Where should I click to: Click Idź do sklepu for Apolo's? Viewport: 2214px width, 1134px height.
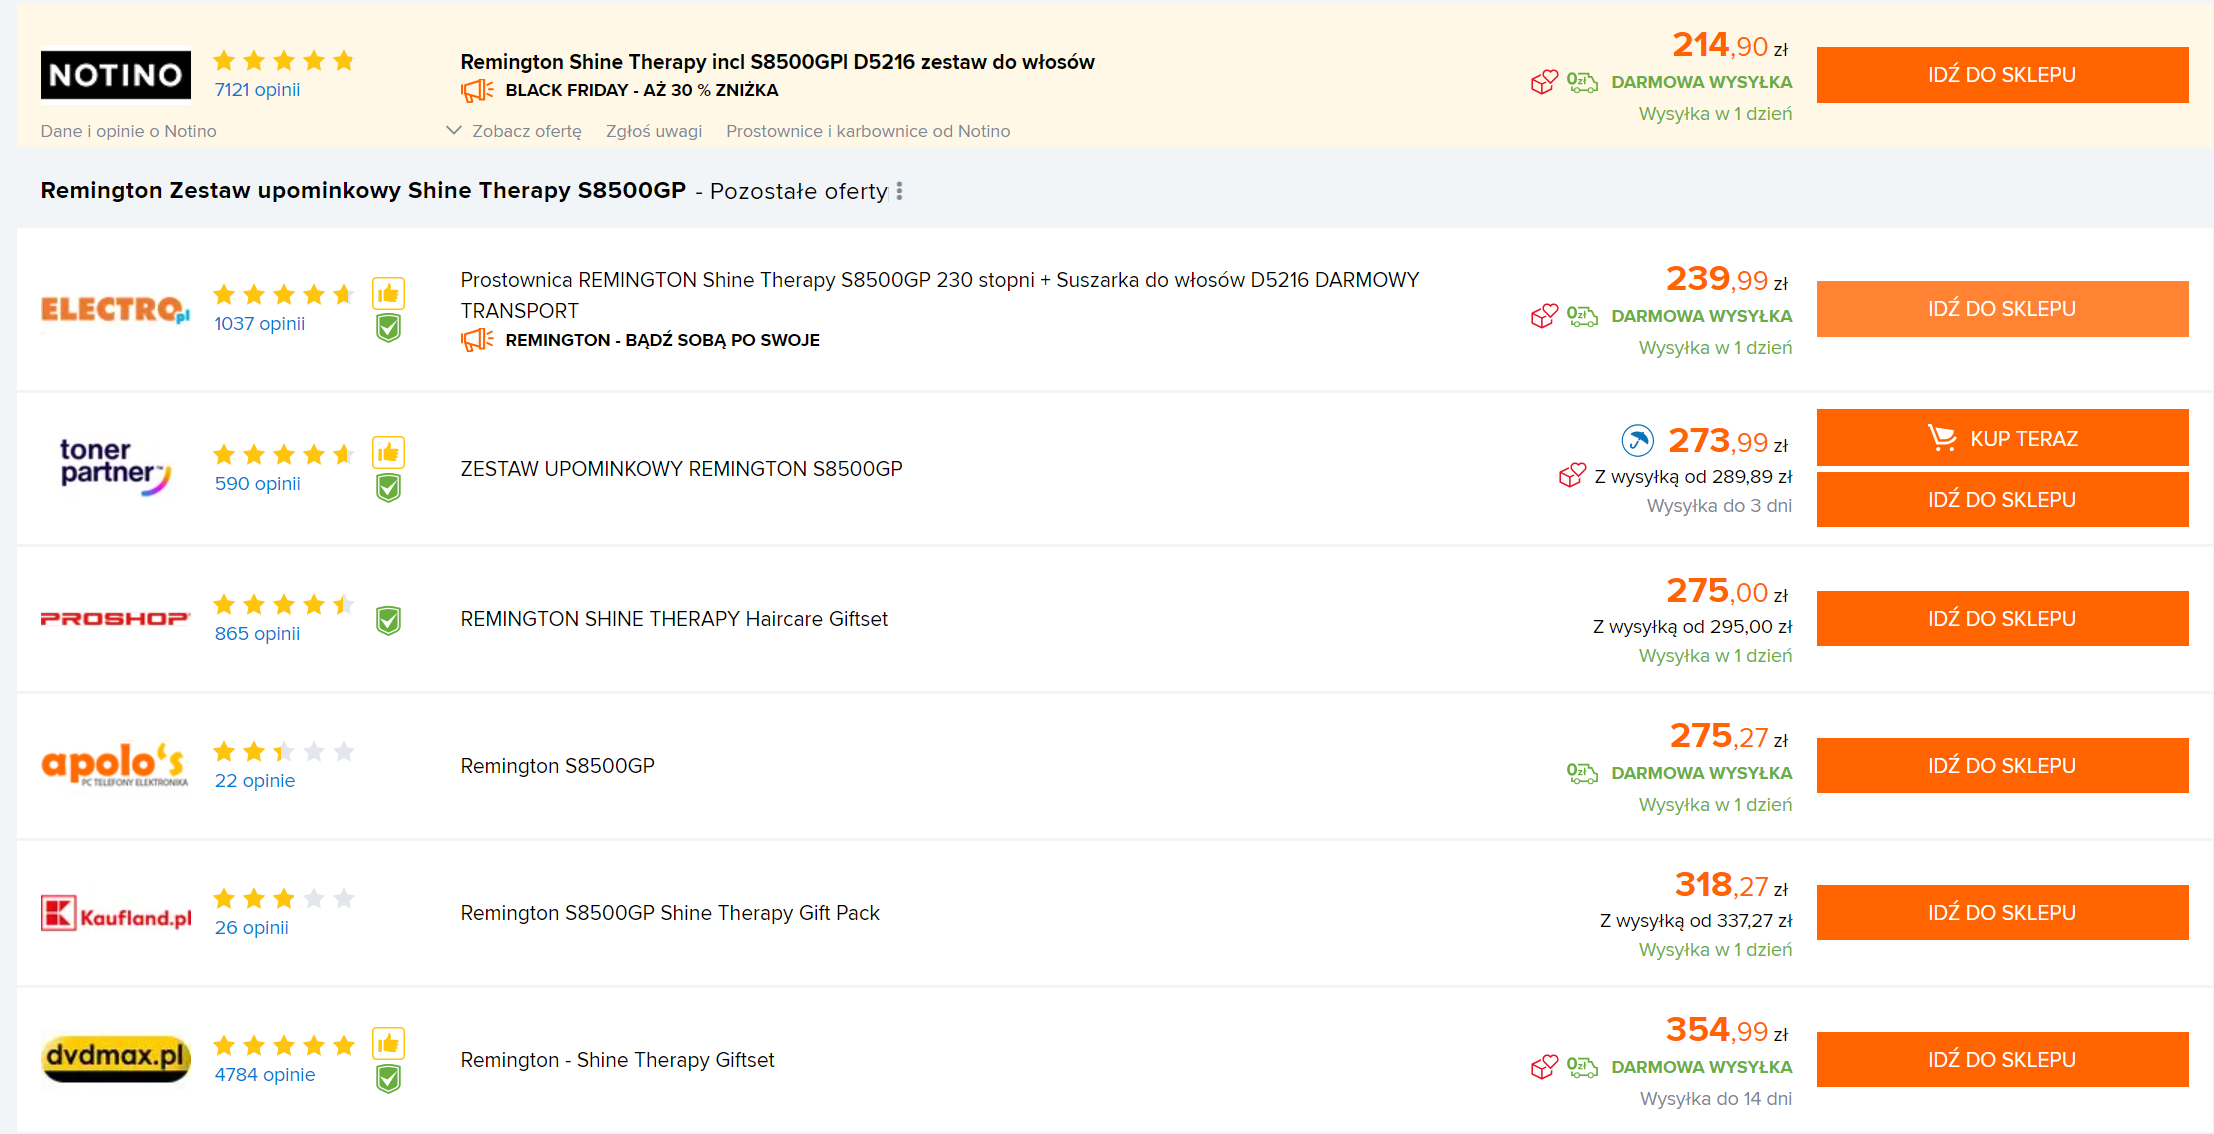click(x=2002, y=765)
